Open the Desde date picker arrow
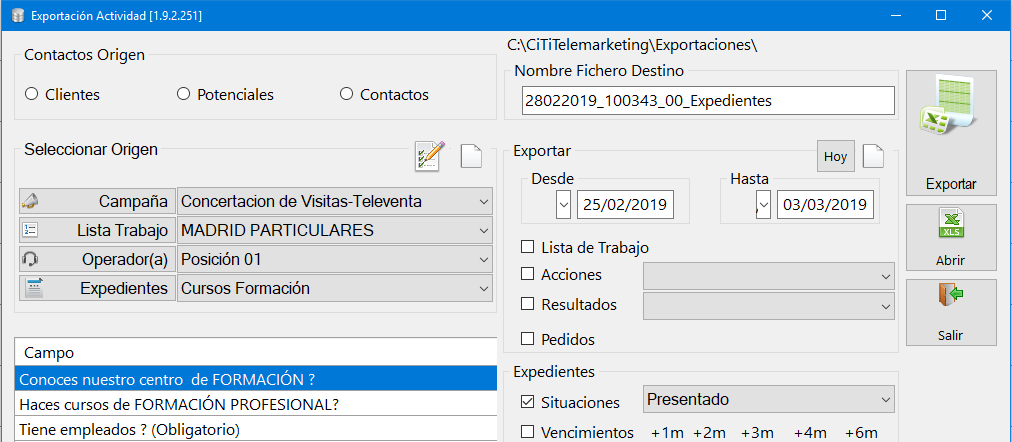 coord(563,205)
